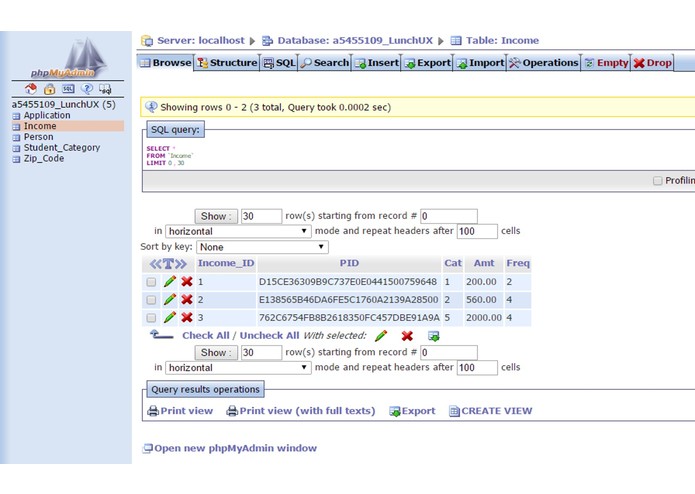695x494 pixels.
Task: Open the Export tab
Action: (428, 63)
